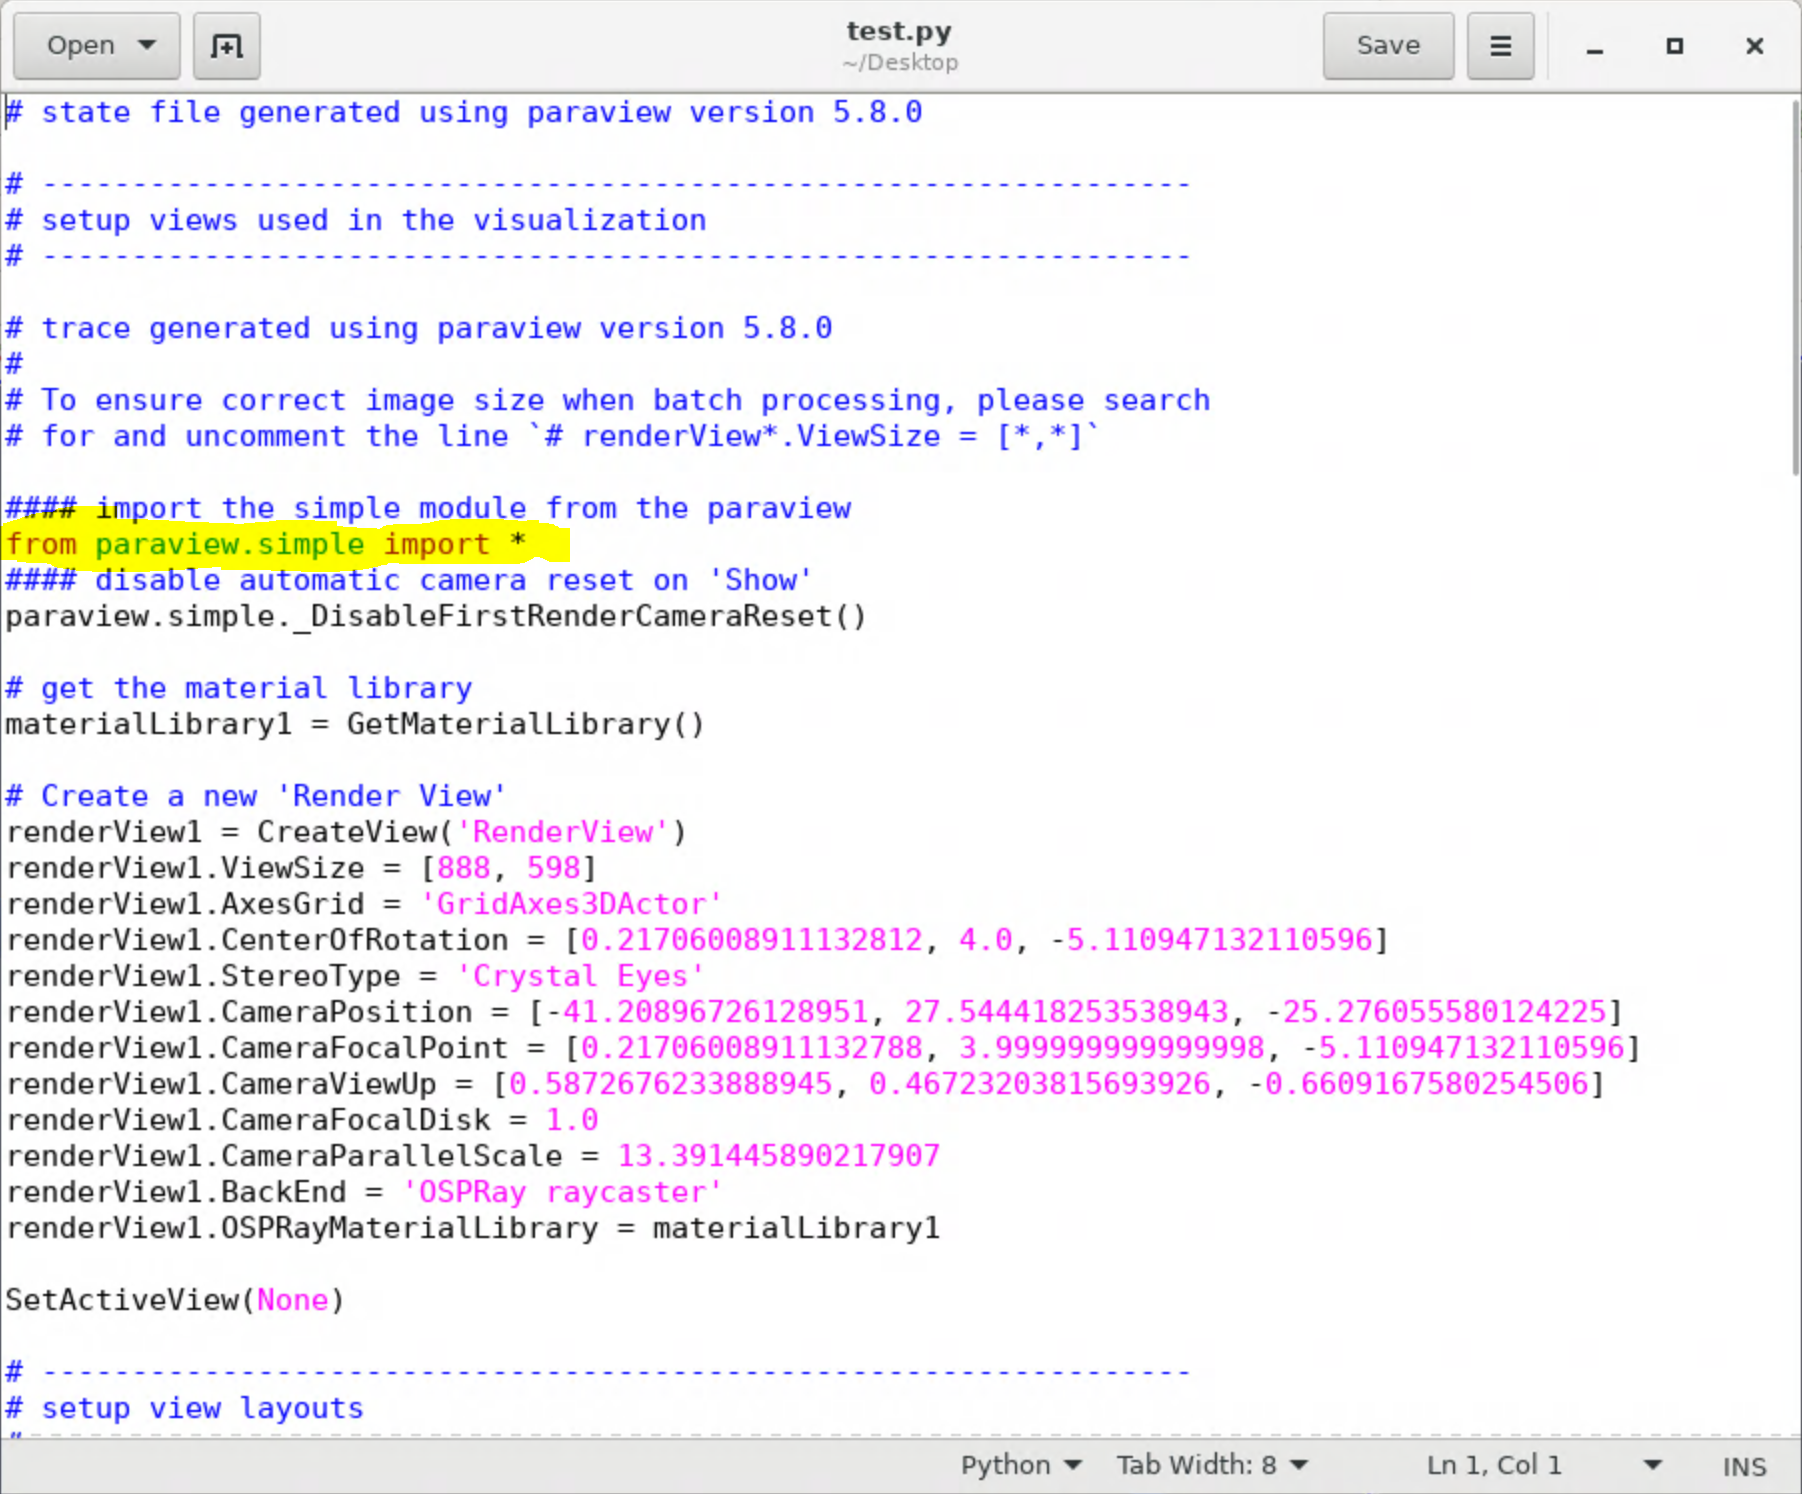Click "# Create a new 'Render View'" comment
The image size is (1802, 1495).
click(256, 796)
